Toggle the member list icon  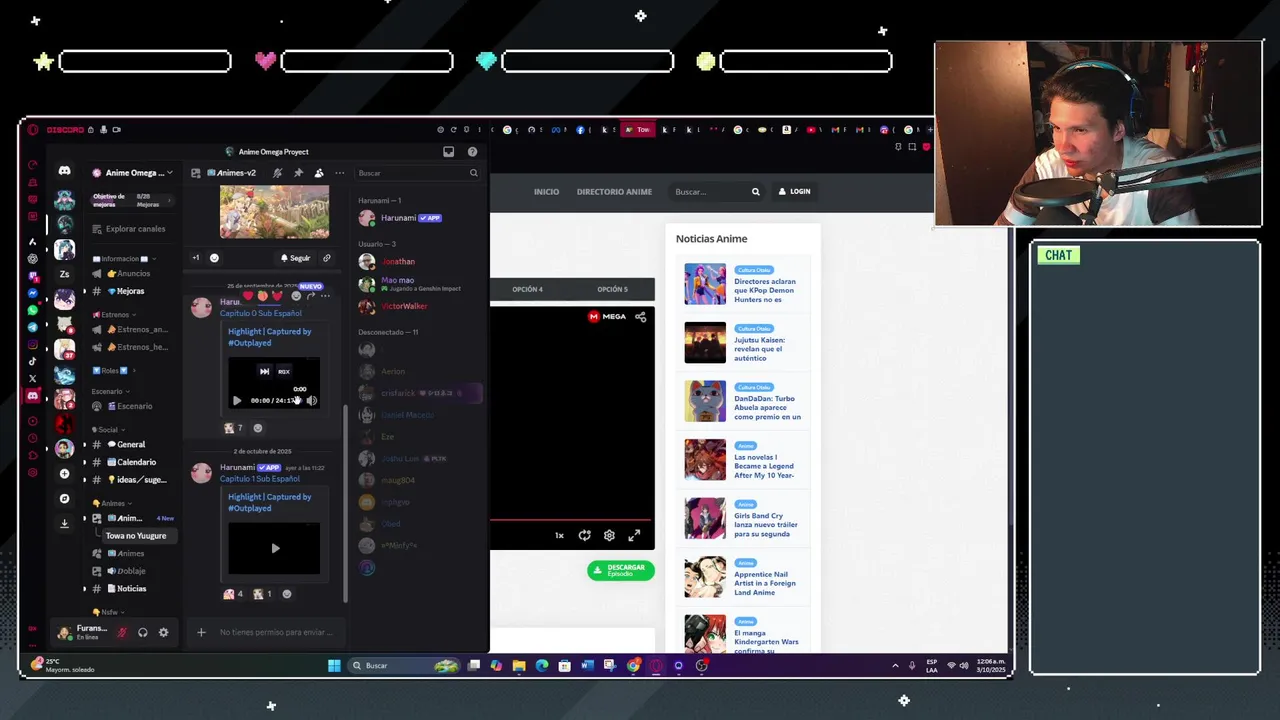point(319,173)
